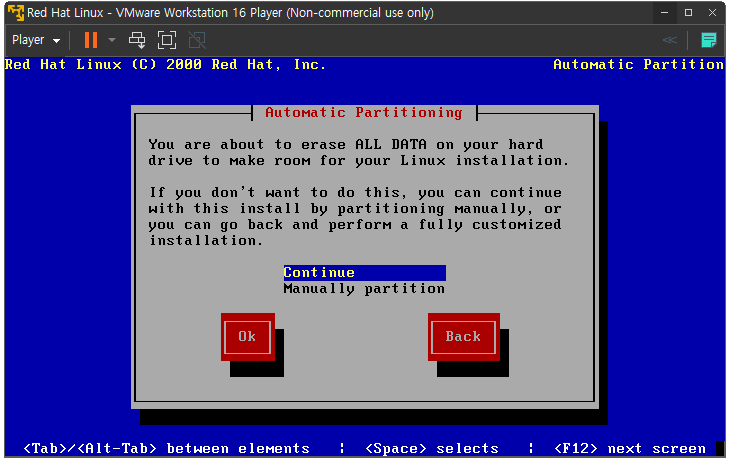Open the VMware notes panel icon
The image size is (735, 462).
coord(708,40)
